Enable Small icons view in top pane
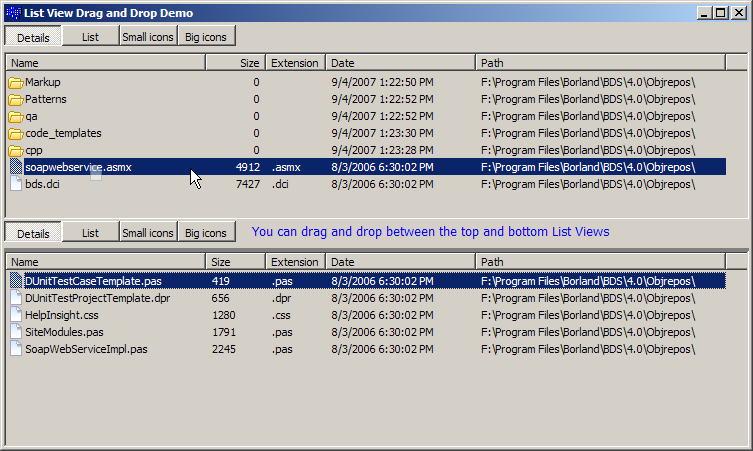The image size is (753, 451). 147,37
